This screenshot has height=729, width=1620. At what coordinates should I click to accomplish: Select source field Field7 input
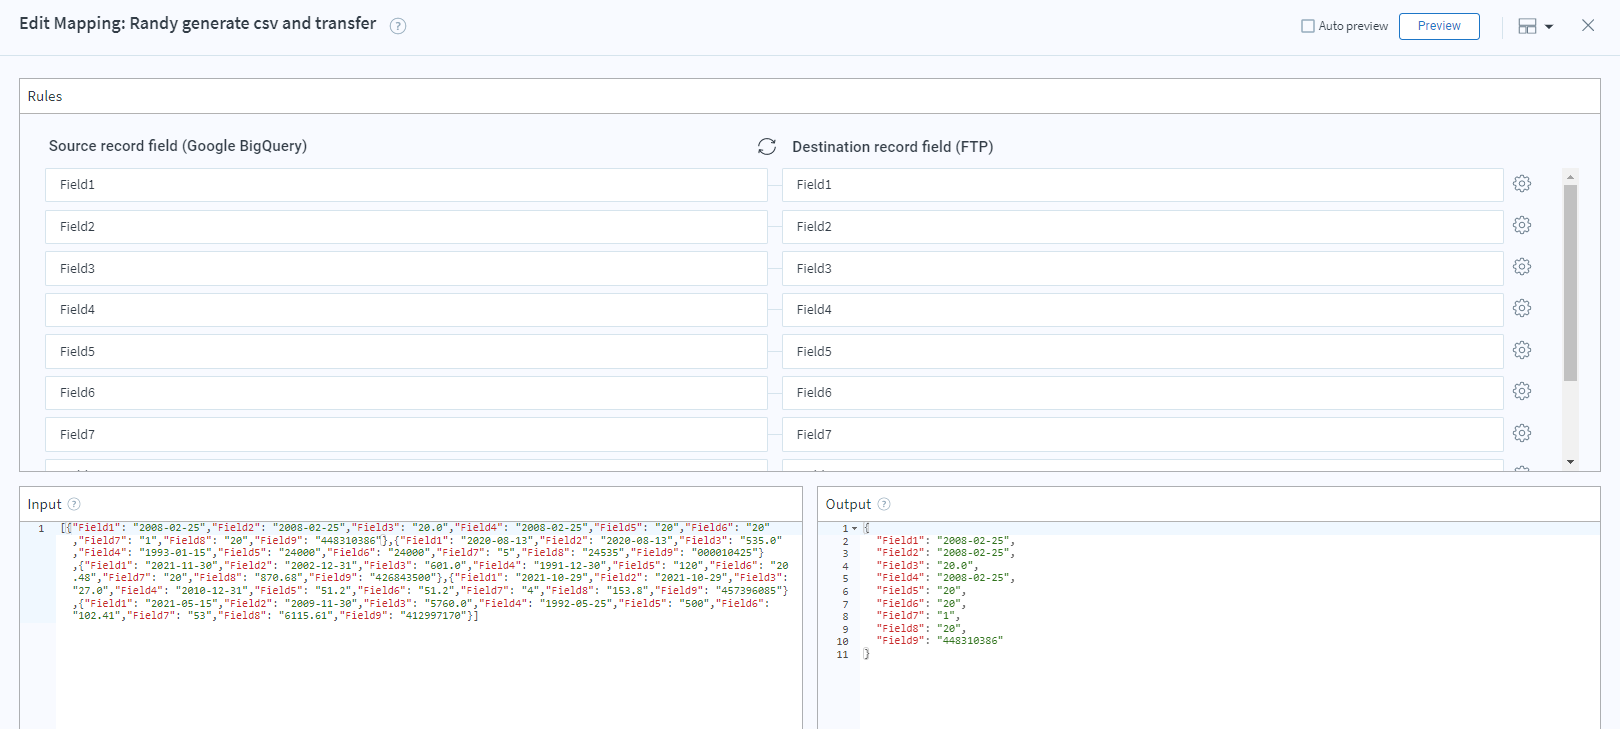click(x=406, y=435)
